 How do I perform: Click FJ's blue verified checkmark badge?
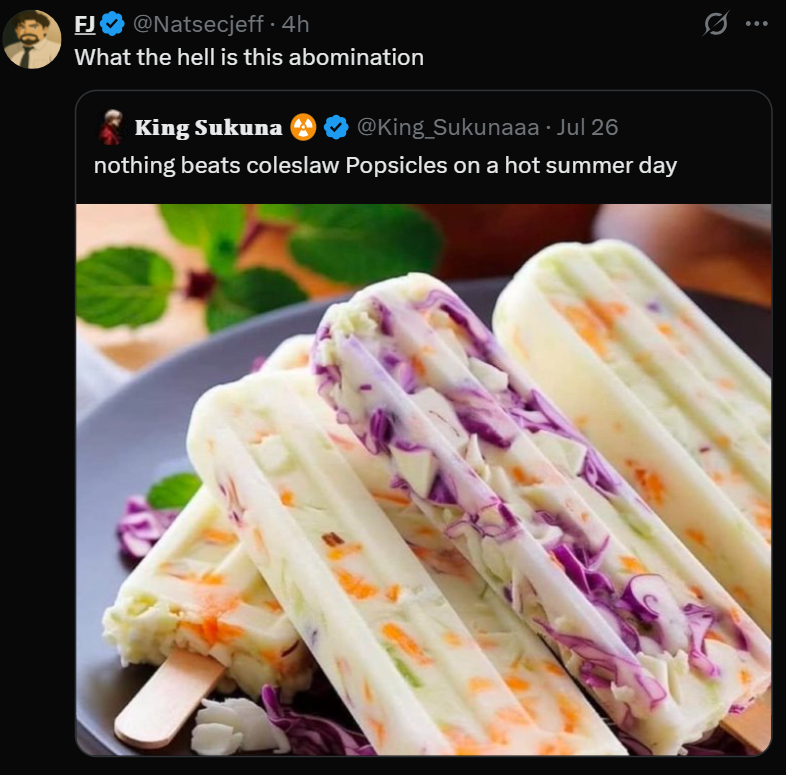(112, 24)
